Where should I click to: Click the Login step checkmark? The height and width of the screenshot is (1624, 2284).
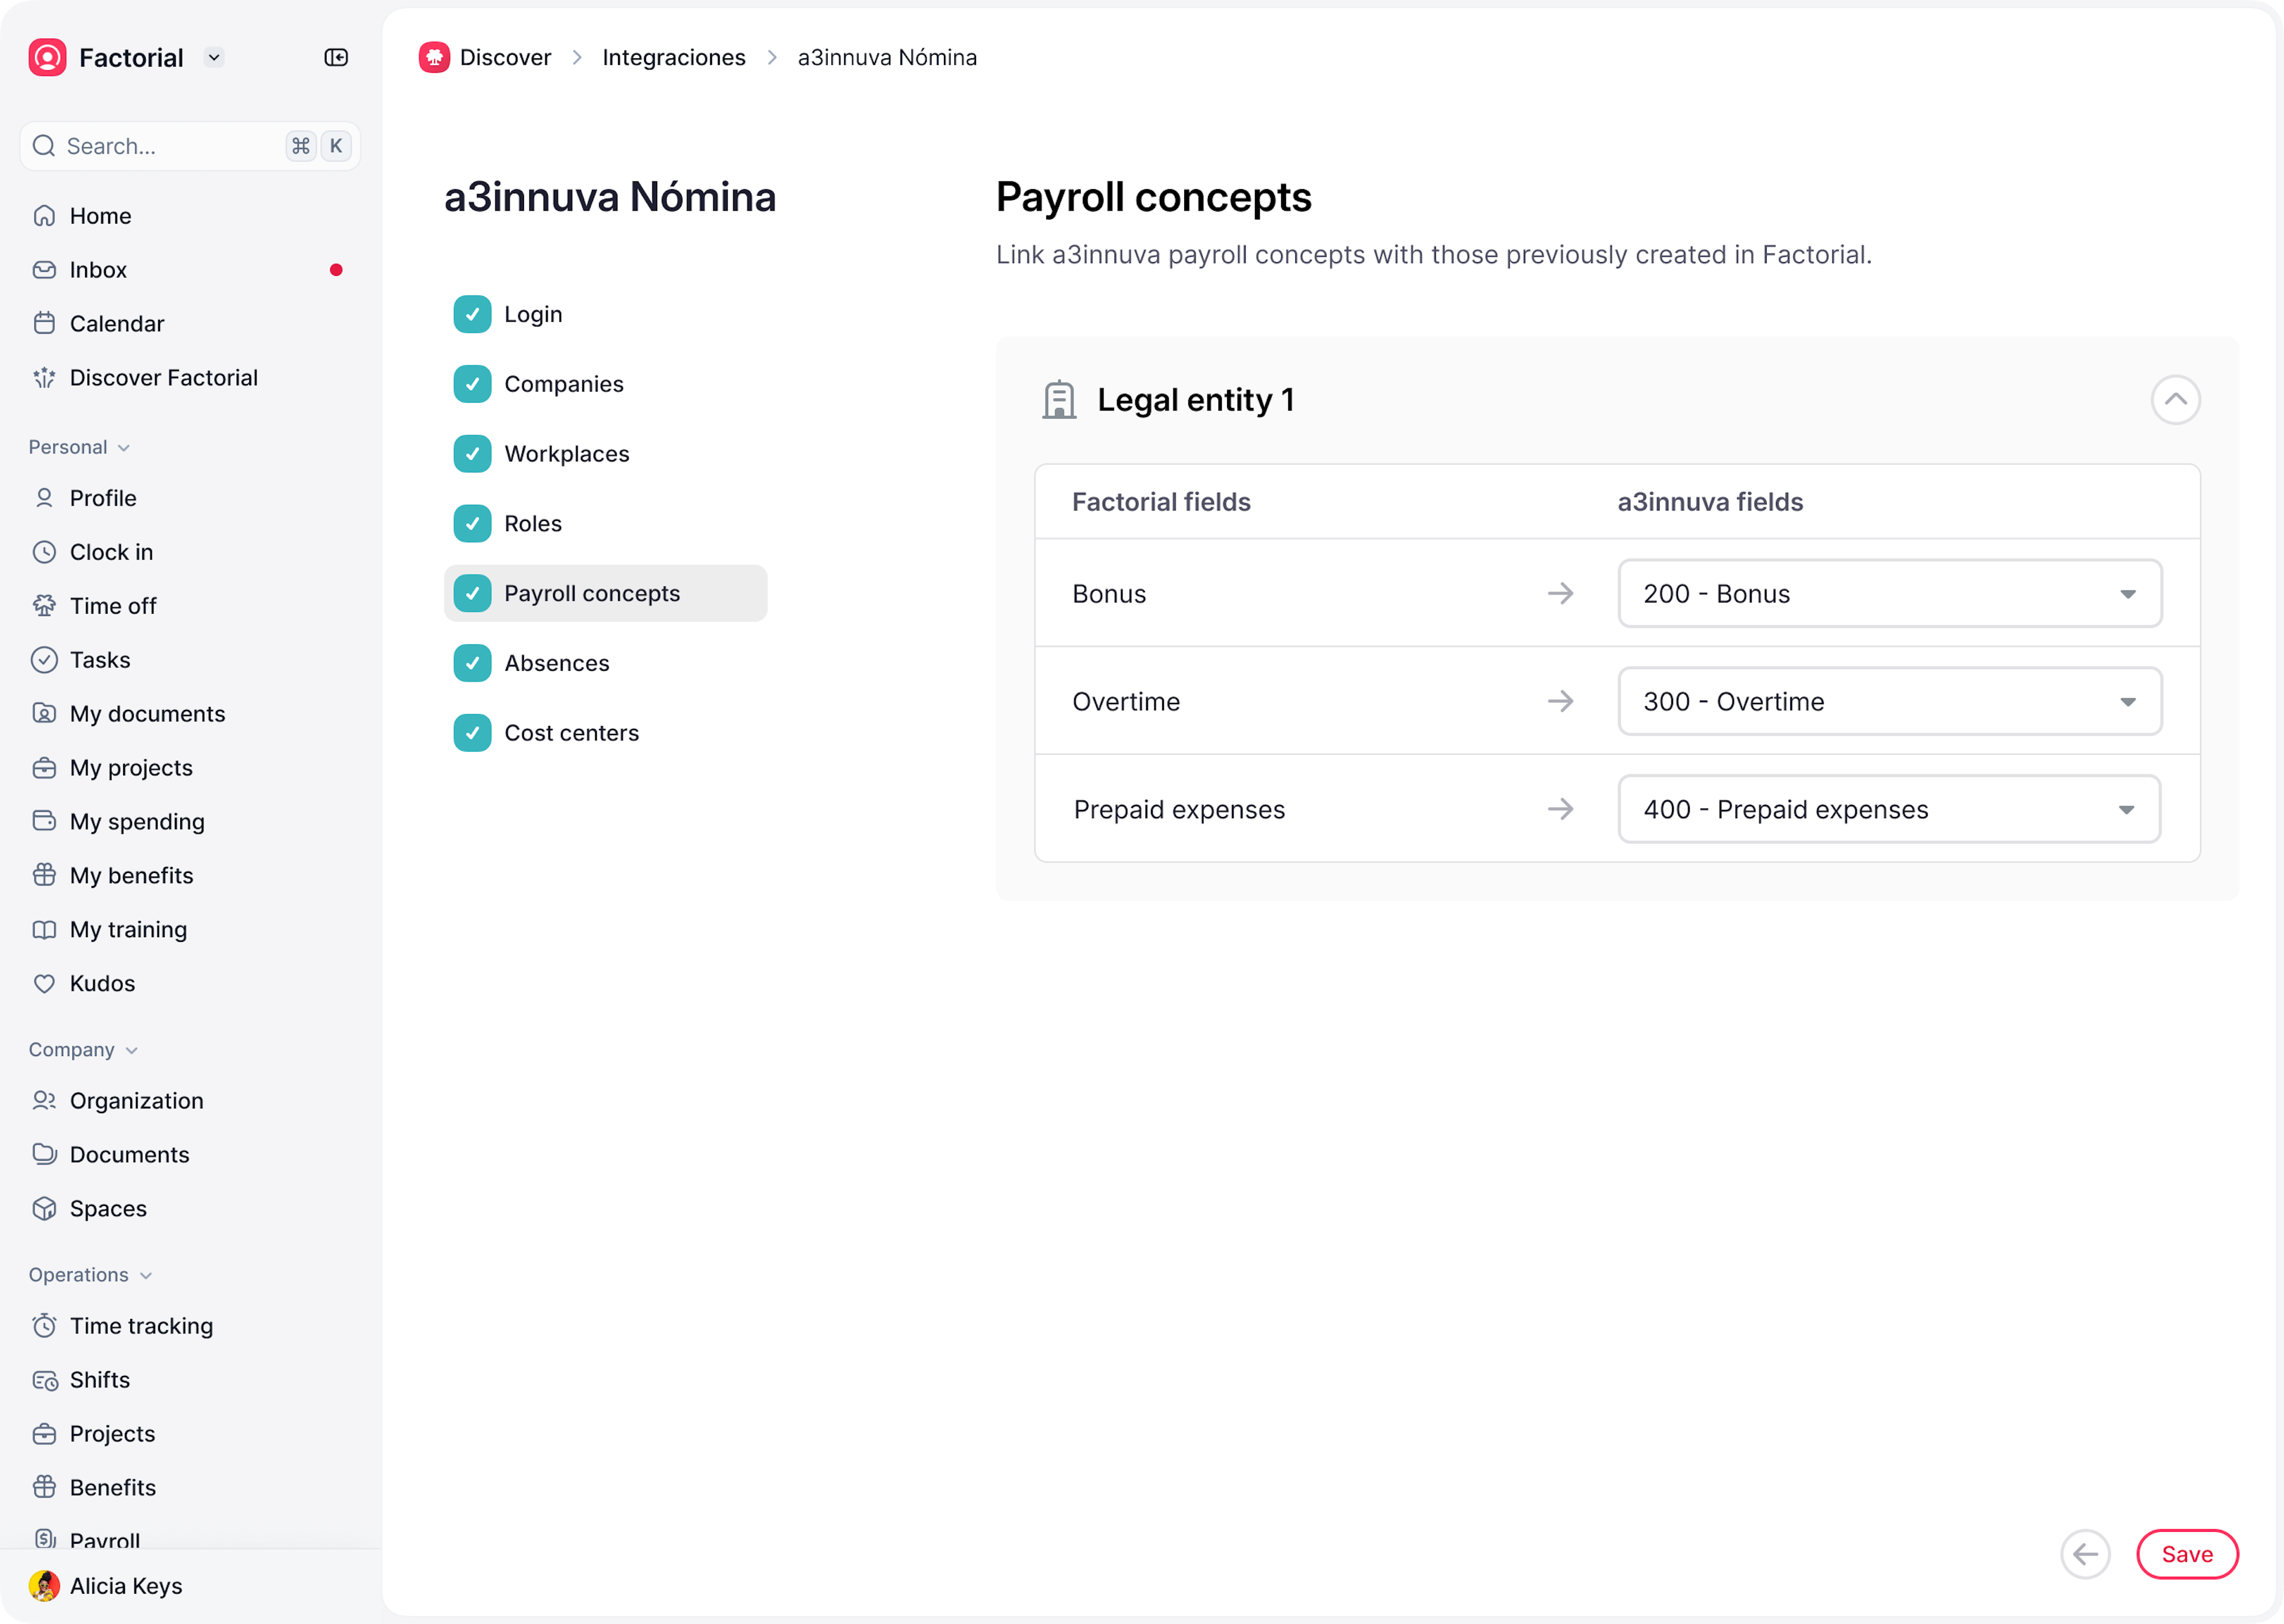(472, 314)
